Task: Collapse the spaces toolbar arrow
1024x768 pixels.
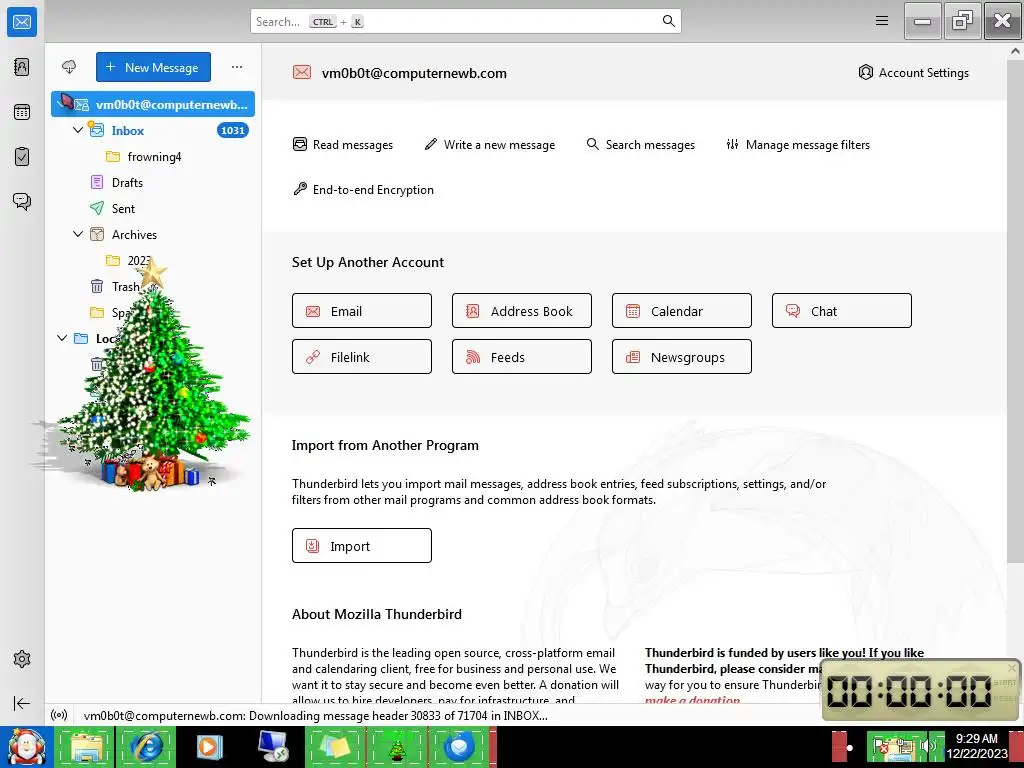Action: tap(22, 703)
